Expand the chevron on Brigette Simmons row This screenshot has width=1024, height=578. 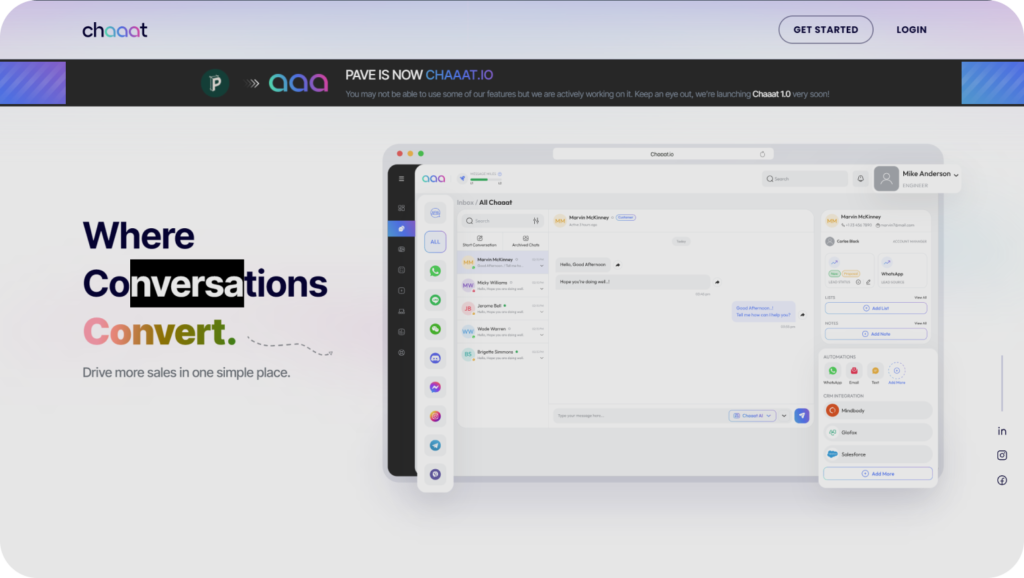tap(541, 358)
